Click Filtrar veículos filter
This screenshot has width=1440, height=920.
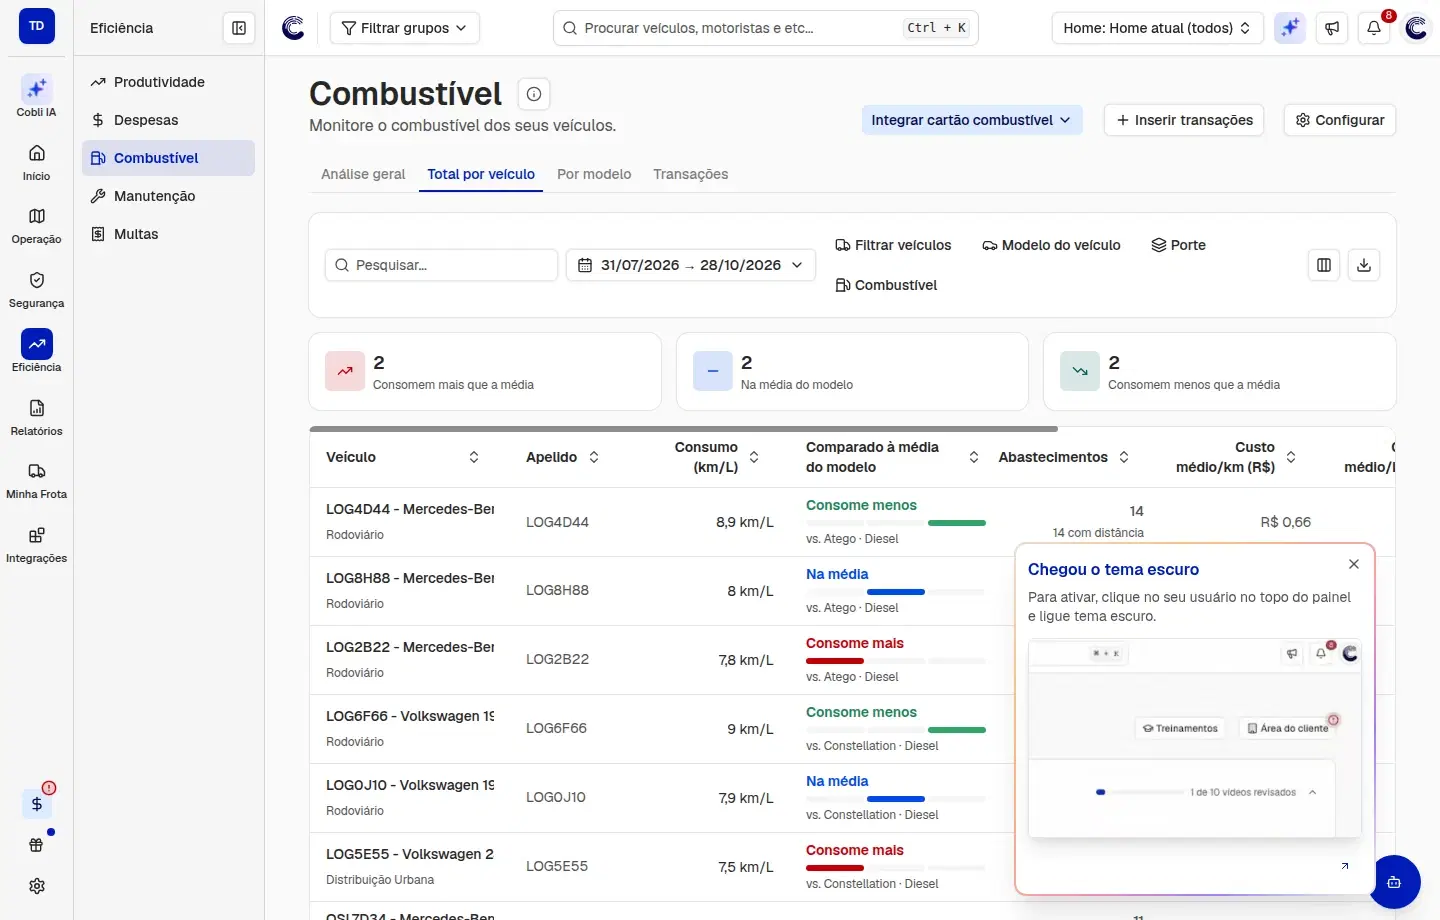coord(893,245)
